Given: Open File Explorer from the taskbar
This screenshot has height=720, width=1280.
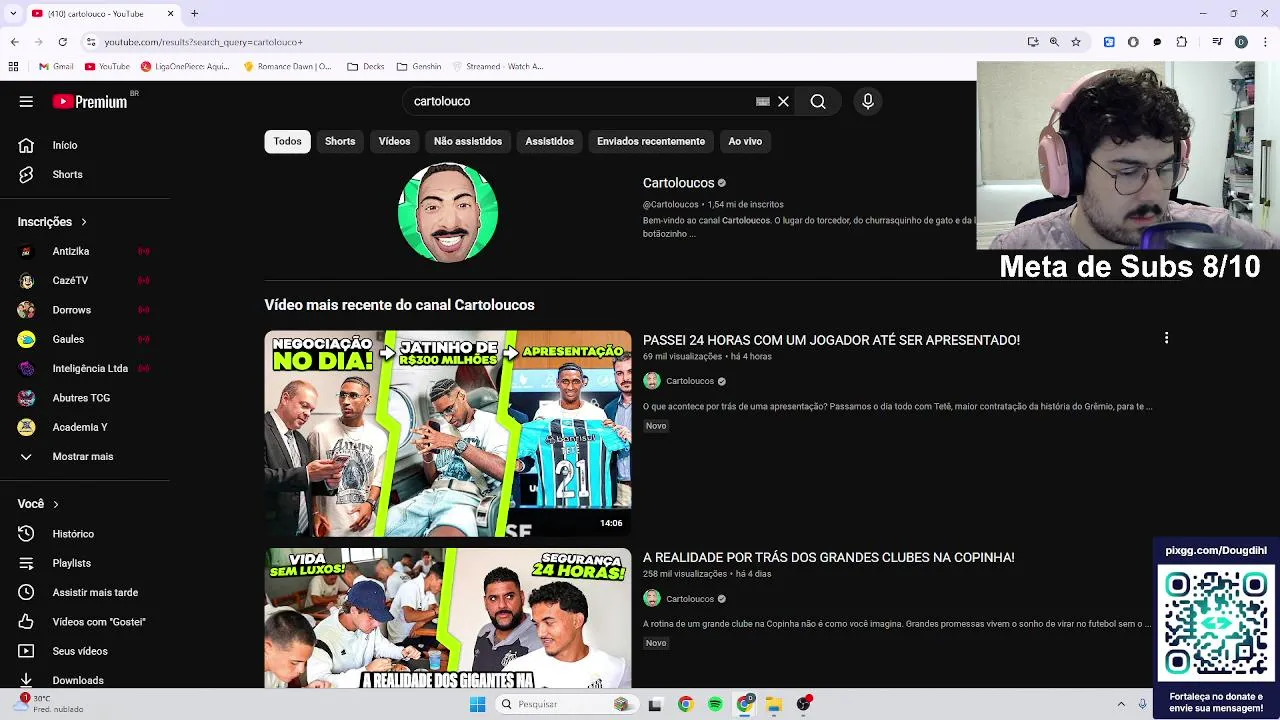Looking at the screenshot, I should [774, 704].
